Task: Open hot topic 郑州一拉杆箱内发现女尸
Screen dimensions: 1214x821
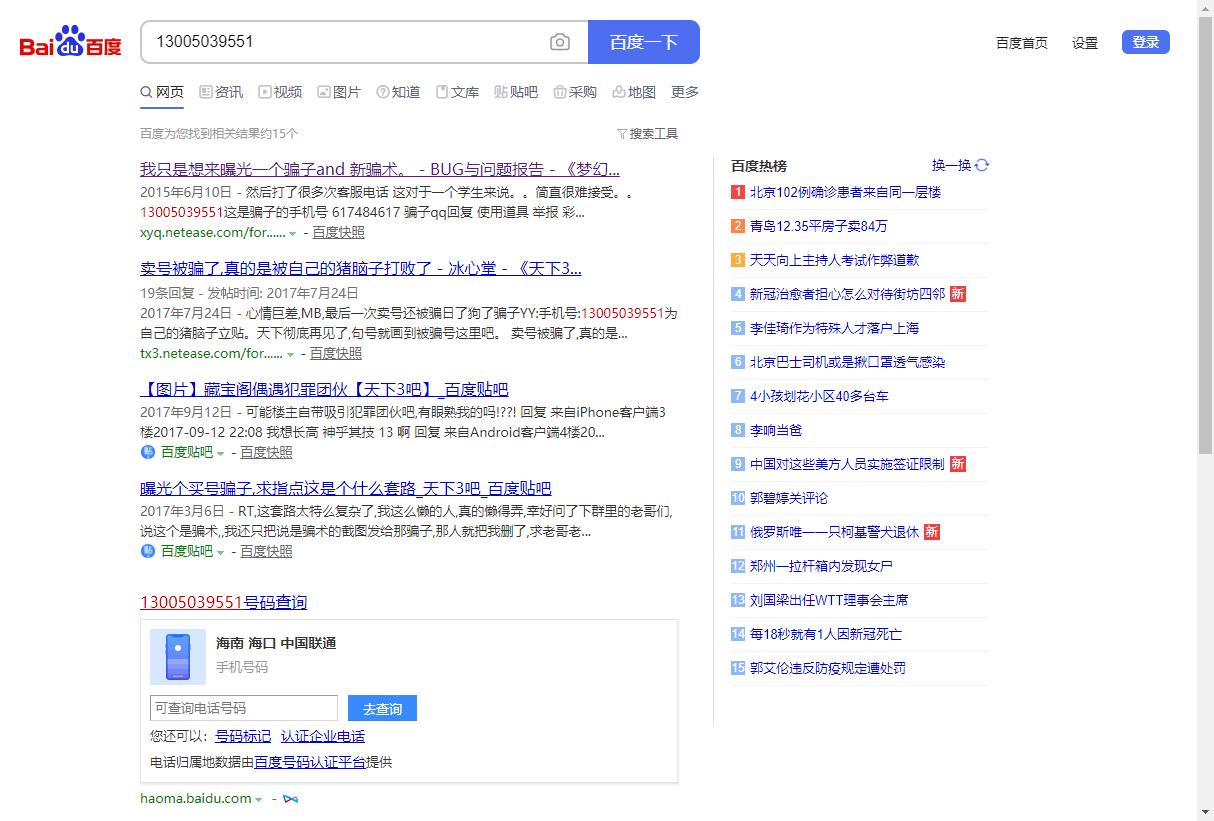Action: (x=821, y=566)
